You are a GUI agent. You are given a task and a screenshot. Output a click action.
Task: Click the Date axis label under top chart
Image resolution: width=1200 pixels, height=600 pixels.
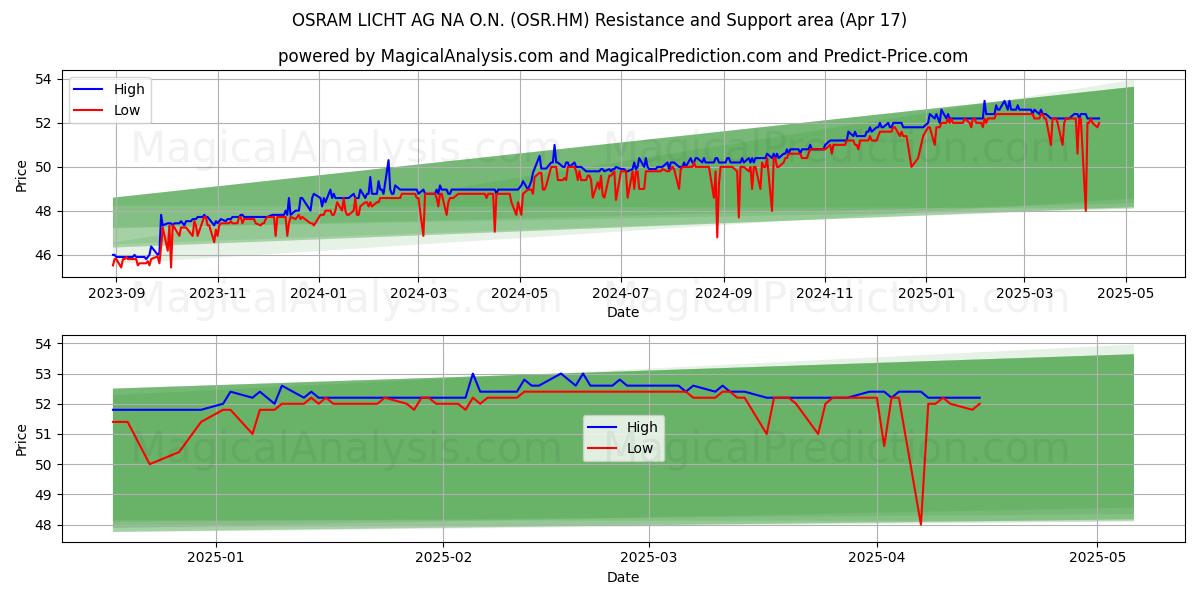pyautogui.click(x=622, y=312)
